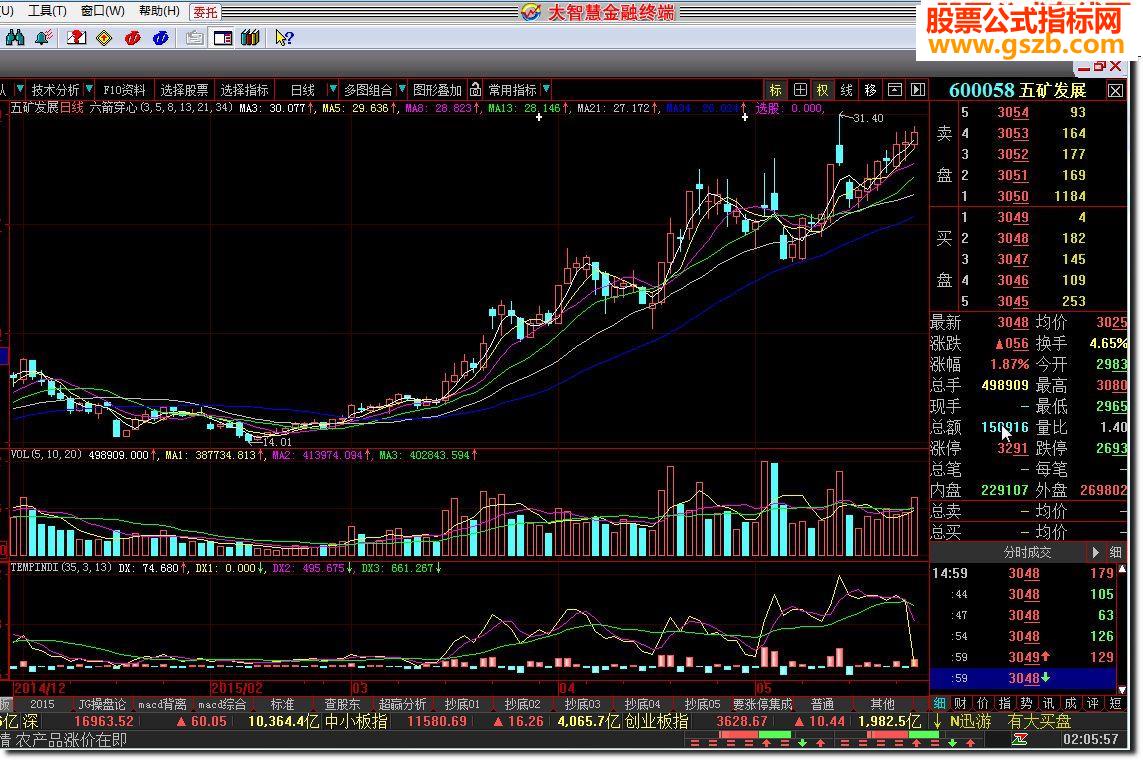Select the macd背离 indicator tab
The width and height of the screenshot is (1143, 760).
pos(162,704)
